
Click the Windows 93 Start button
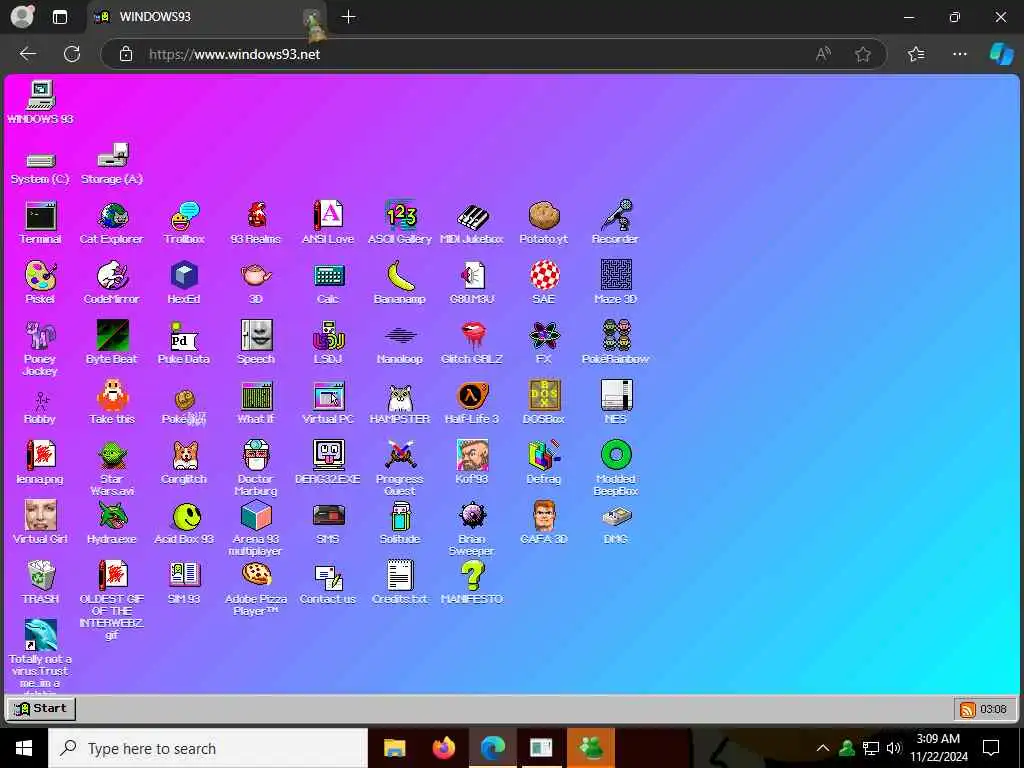click(40, 709)
